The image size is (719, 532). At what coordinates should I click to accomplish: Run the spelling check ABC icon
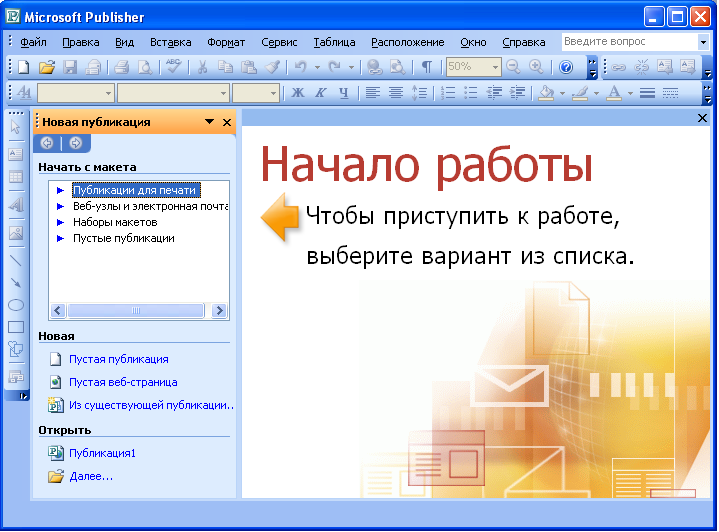(174, 67)
